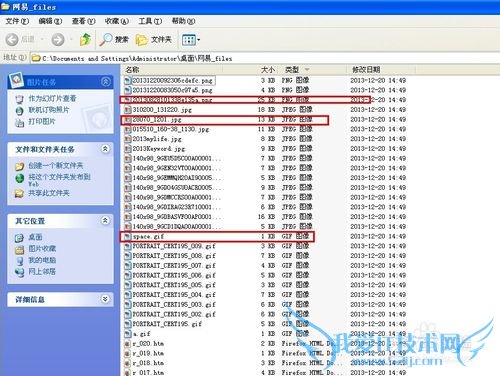This screenshot has width=500, height=376.
Task: Select file 20131220092306cdefc.png
Action: pyautogui.click(x=173, y=80)
